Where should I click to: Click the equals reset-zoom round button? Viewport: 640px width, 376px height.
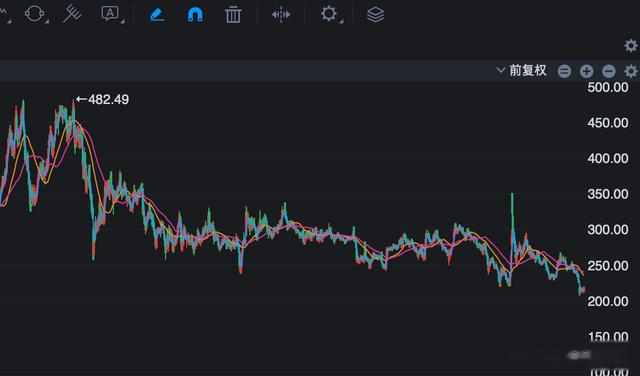pos(564,71)
